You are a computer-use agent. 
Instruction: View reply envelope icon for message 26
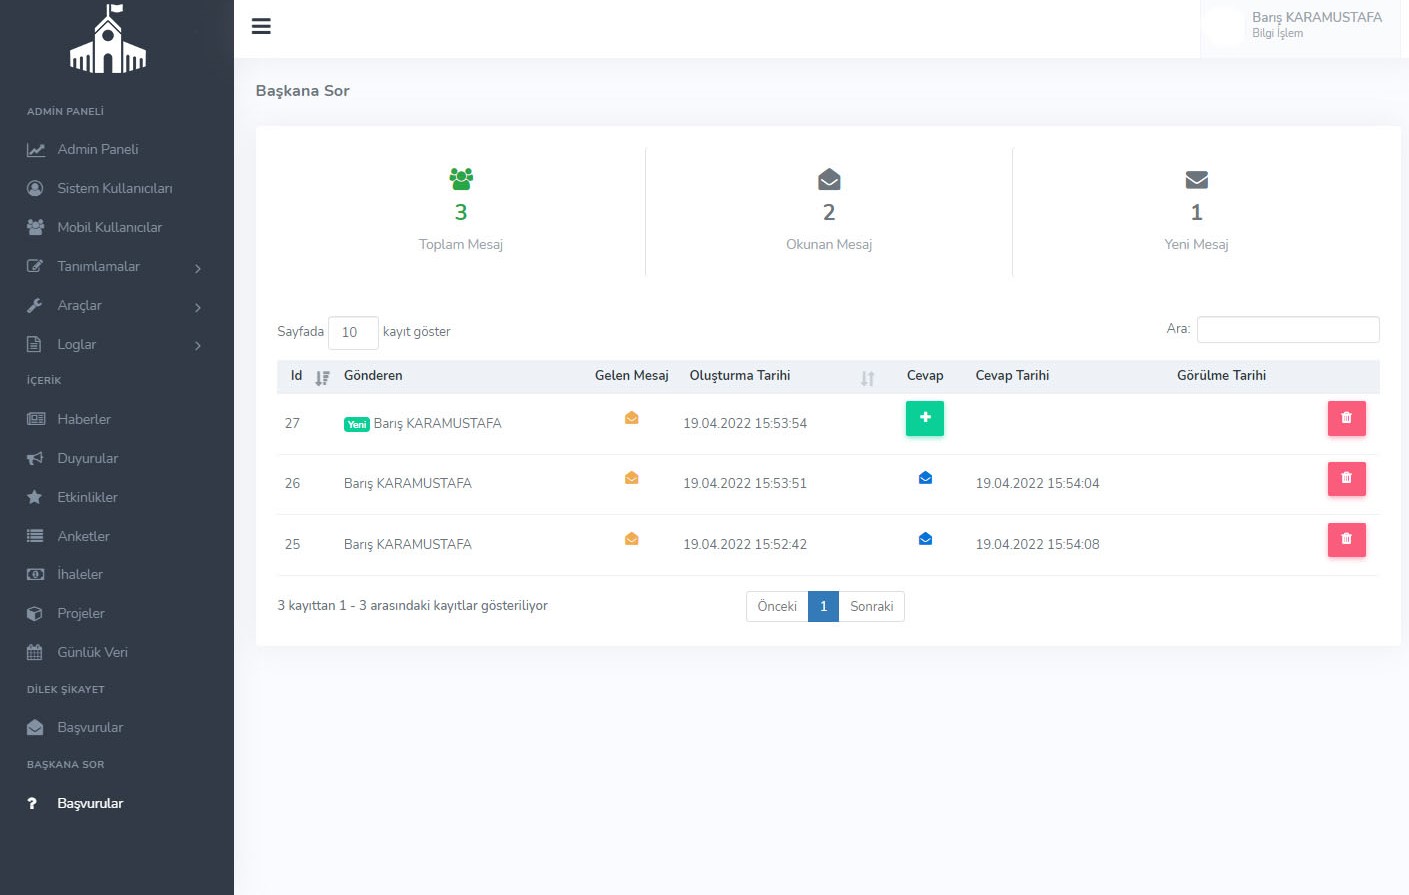tap(925, 478)
